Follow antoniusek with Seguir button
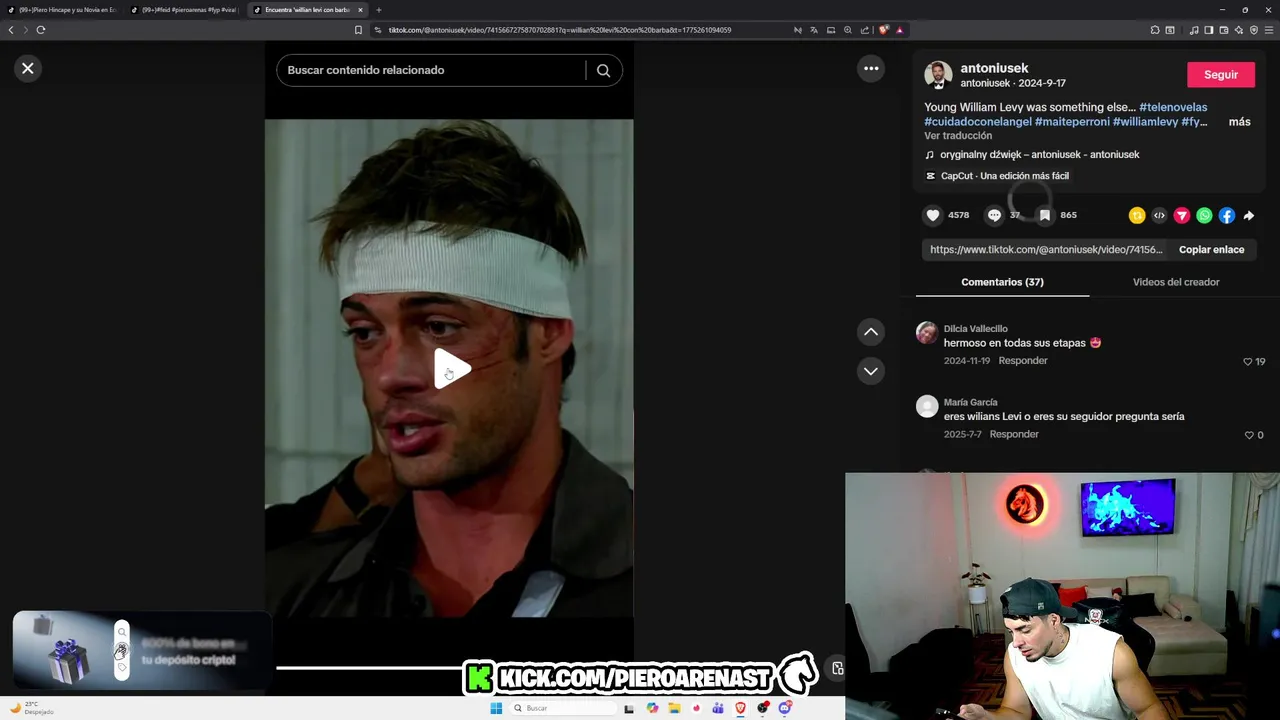 point(1221,75)
